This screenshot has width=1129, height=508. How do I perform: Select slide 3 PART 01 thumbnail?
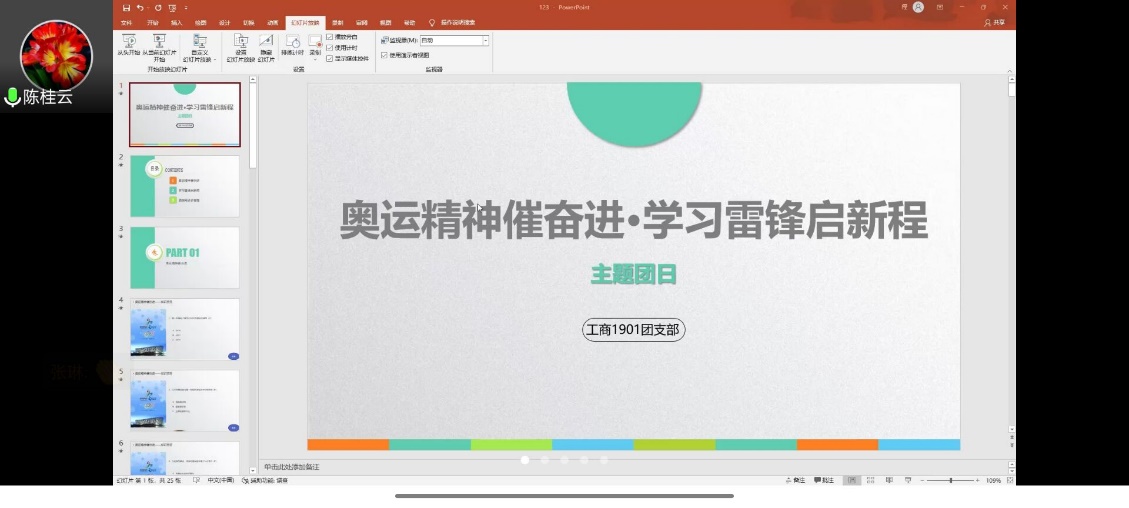pyautogui.click(x=184, y=258)
